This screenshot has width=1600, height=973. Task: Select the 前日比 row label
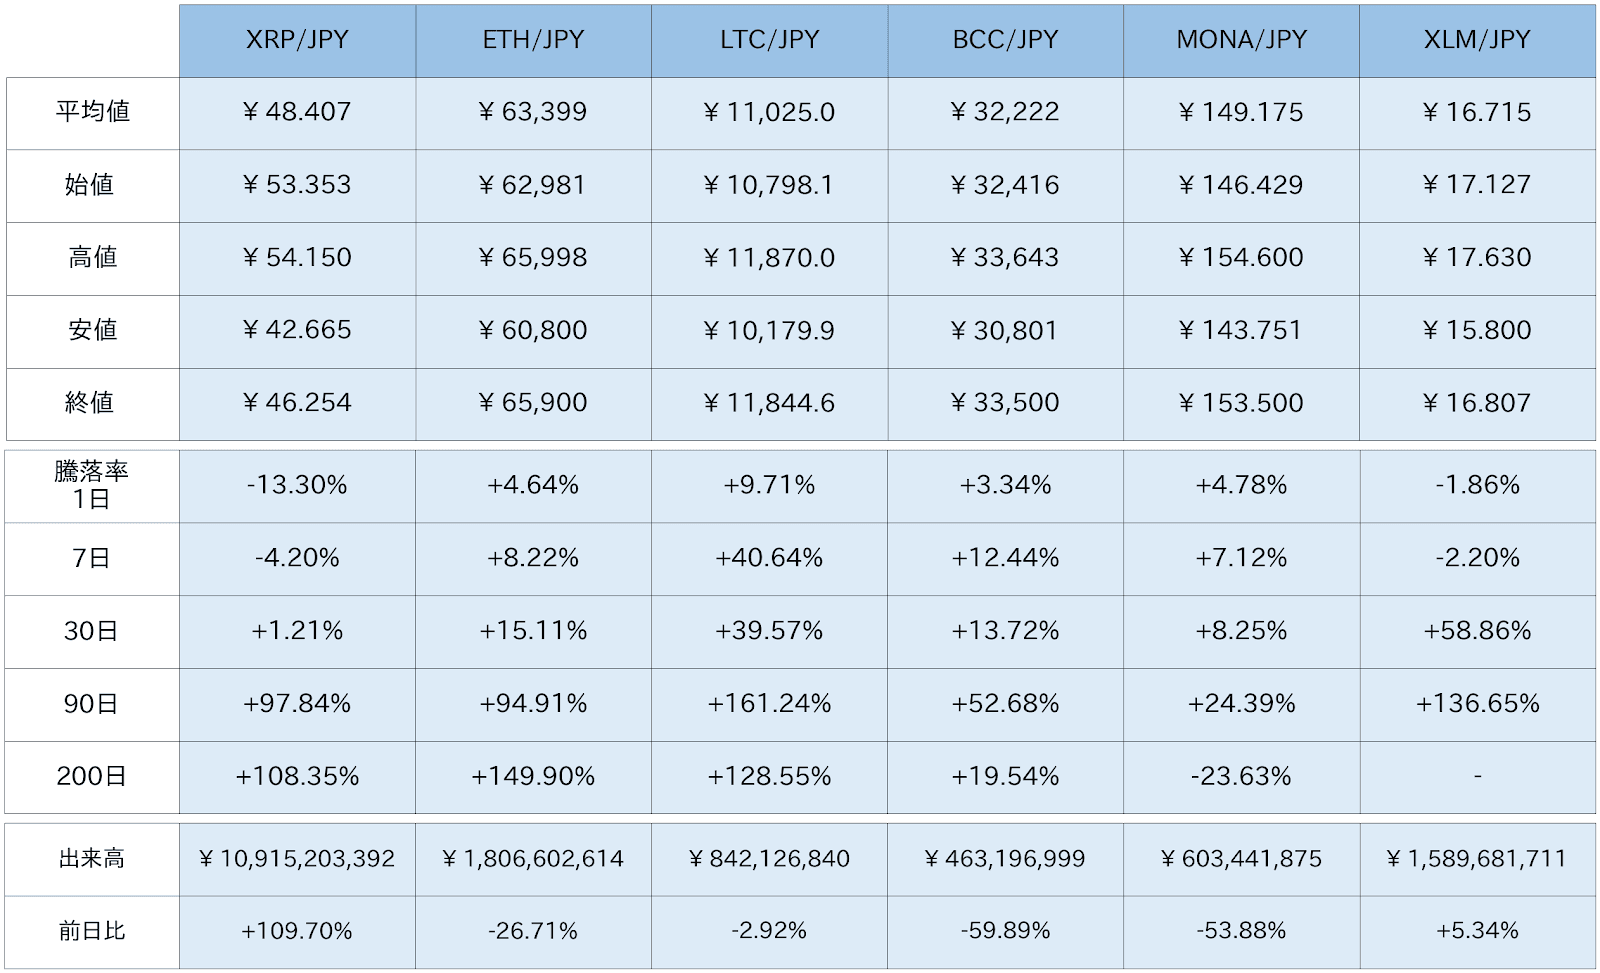[92, 931]
